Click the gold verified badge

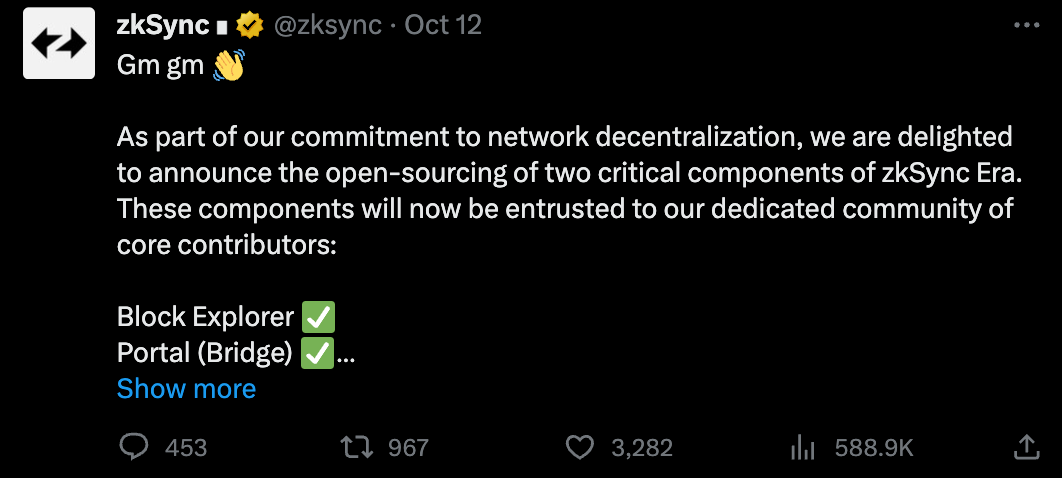pyautogui.click(x=249, y=26)
